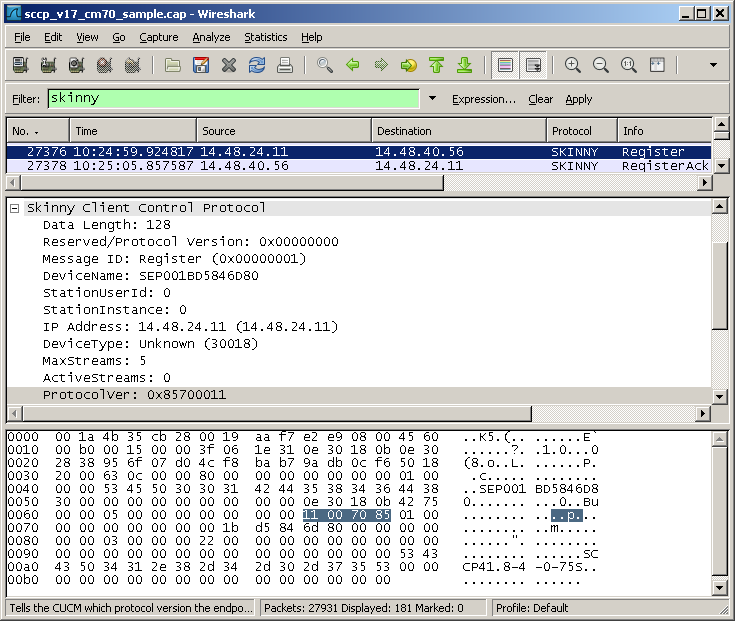Zoom in on packet text
Screen dimensions: 735x621
(572, 65)
